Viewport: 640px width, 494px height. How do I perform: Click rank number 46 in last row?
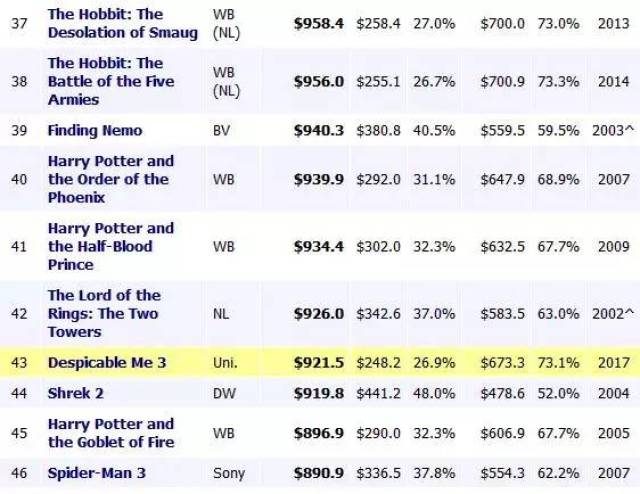click(x=19, y=472)
